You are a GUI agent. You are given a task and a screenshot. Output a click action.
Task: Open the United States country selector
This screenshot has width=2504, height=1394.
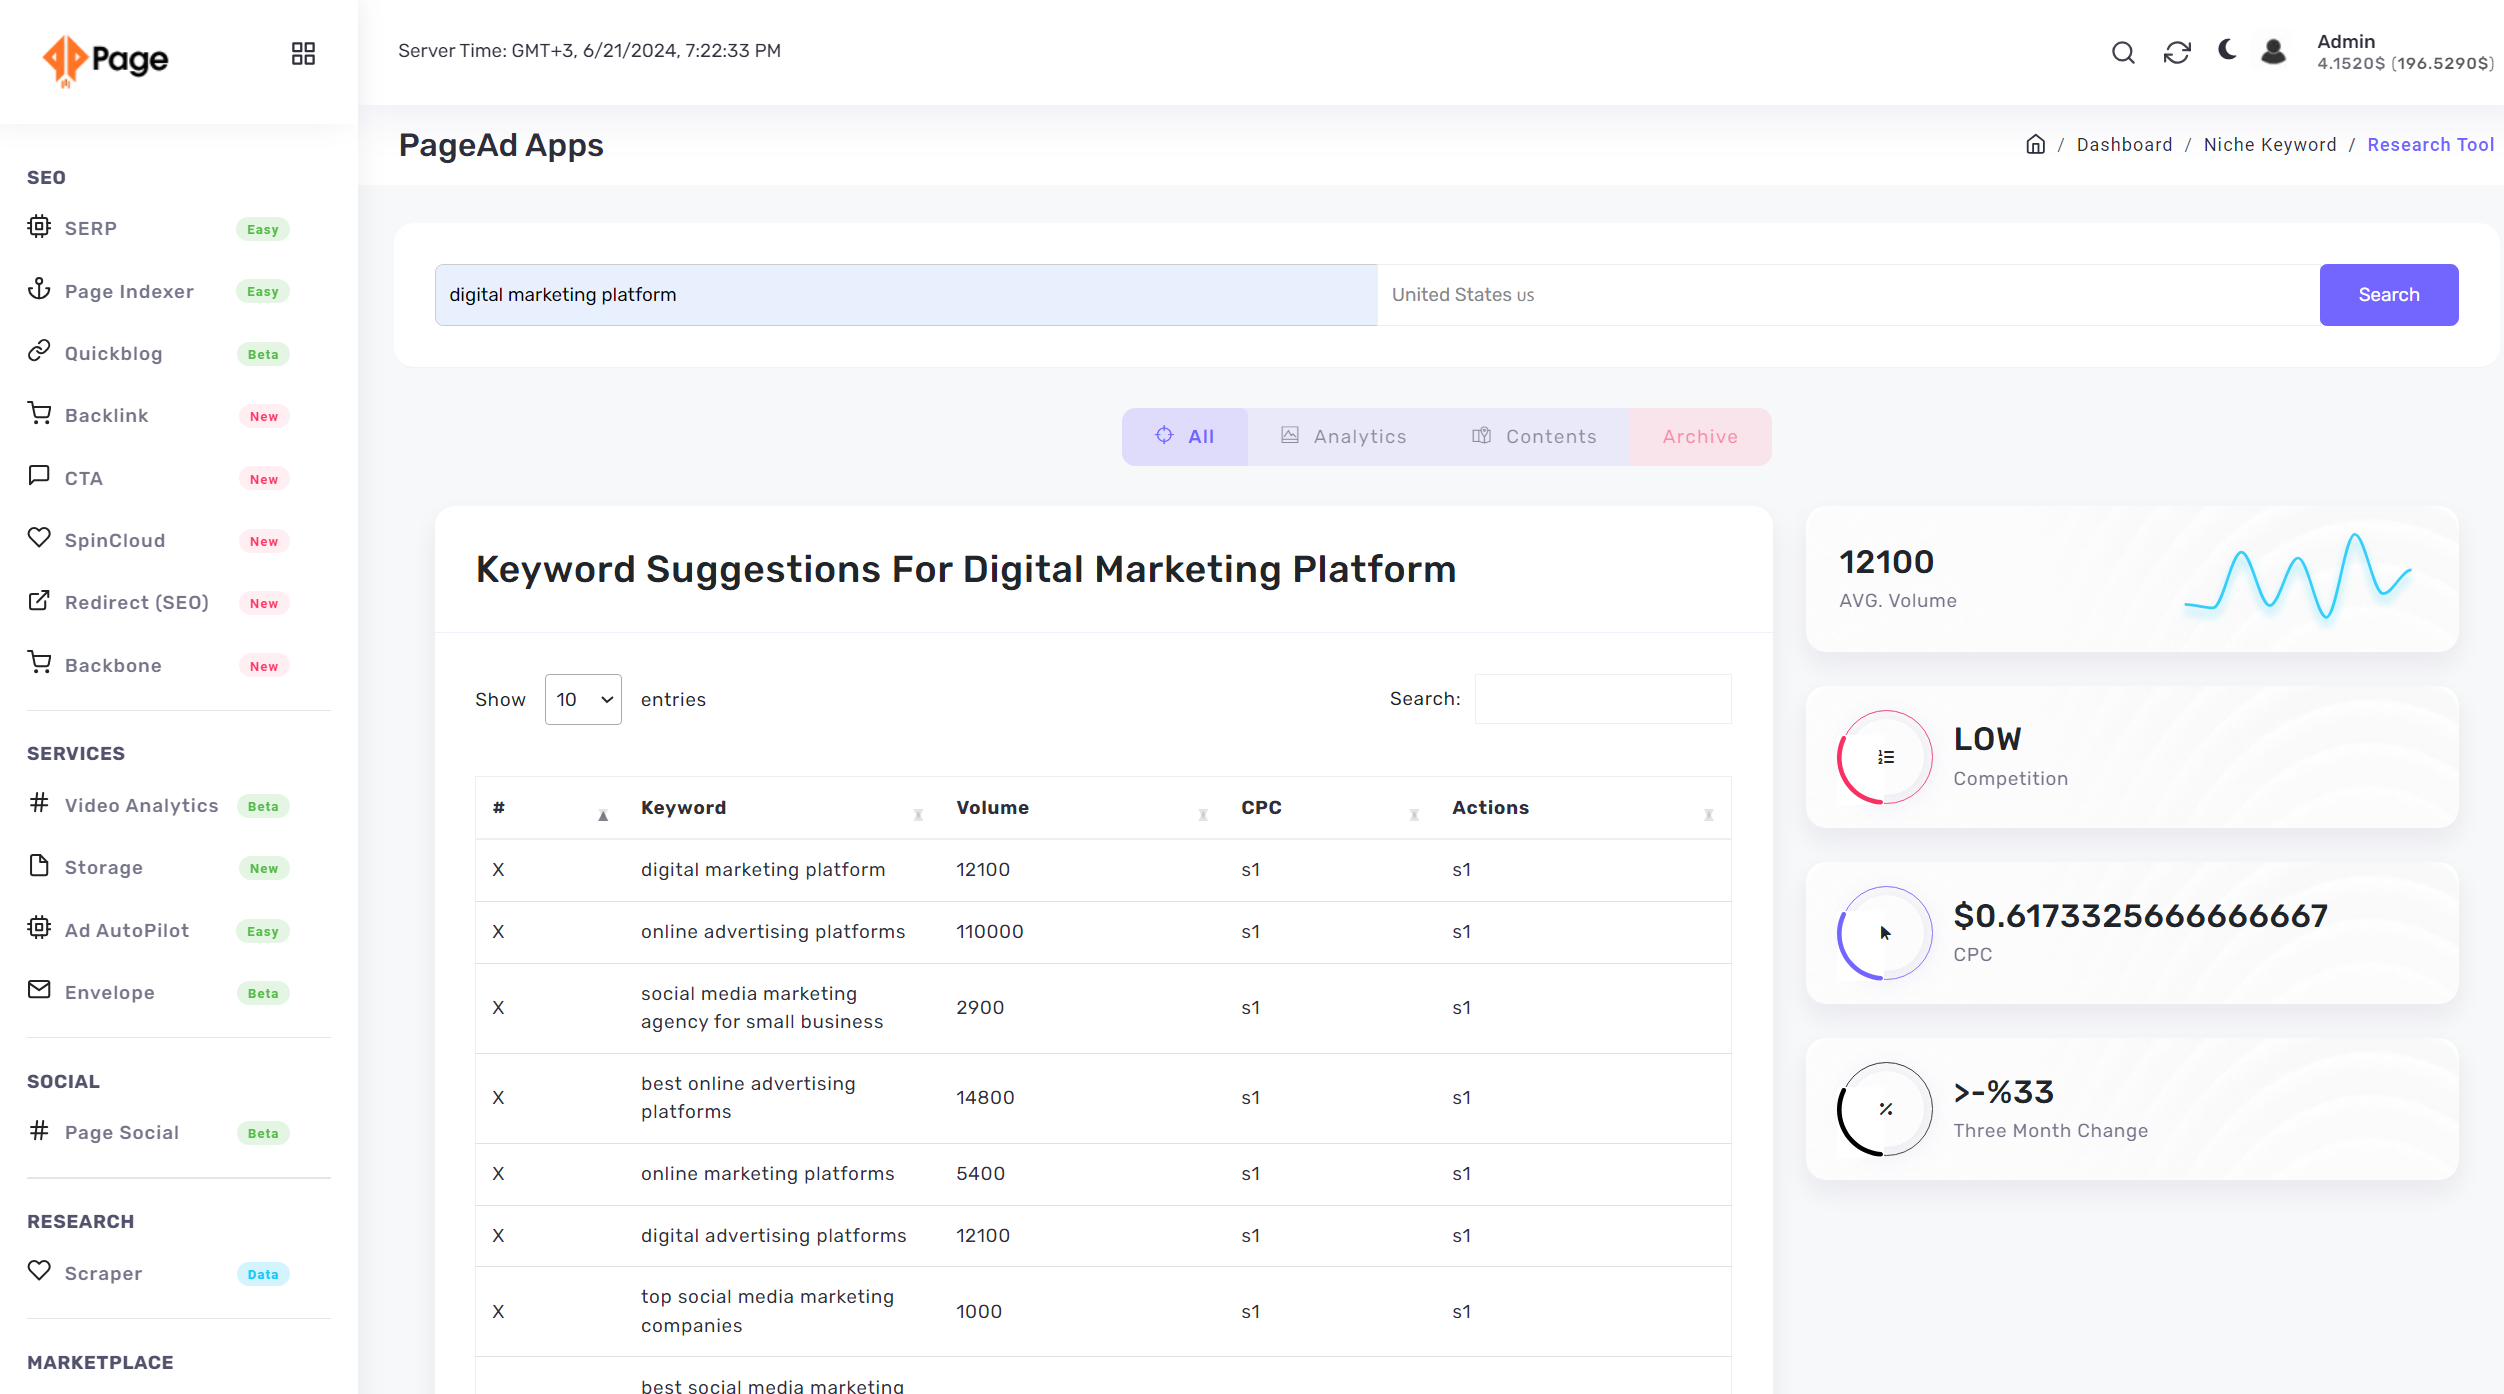1848,295
